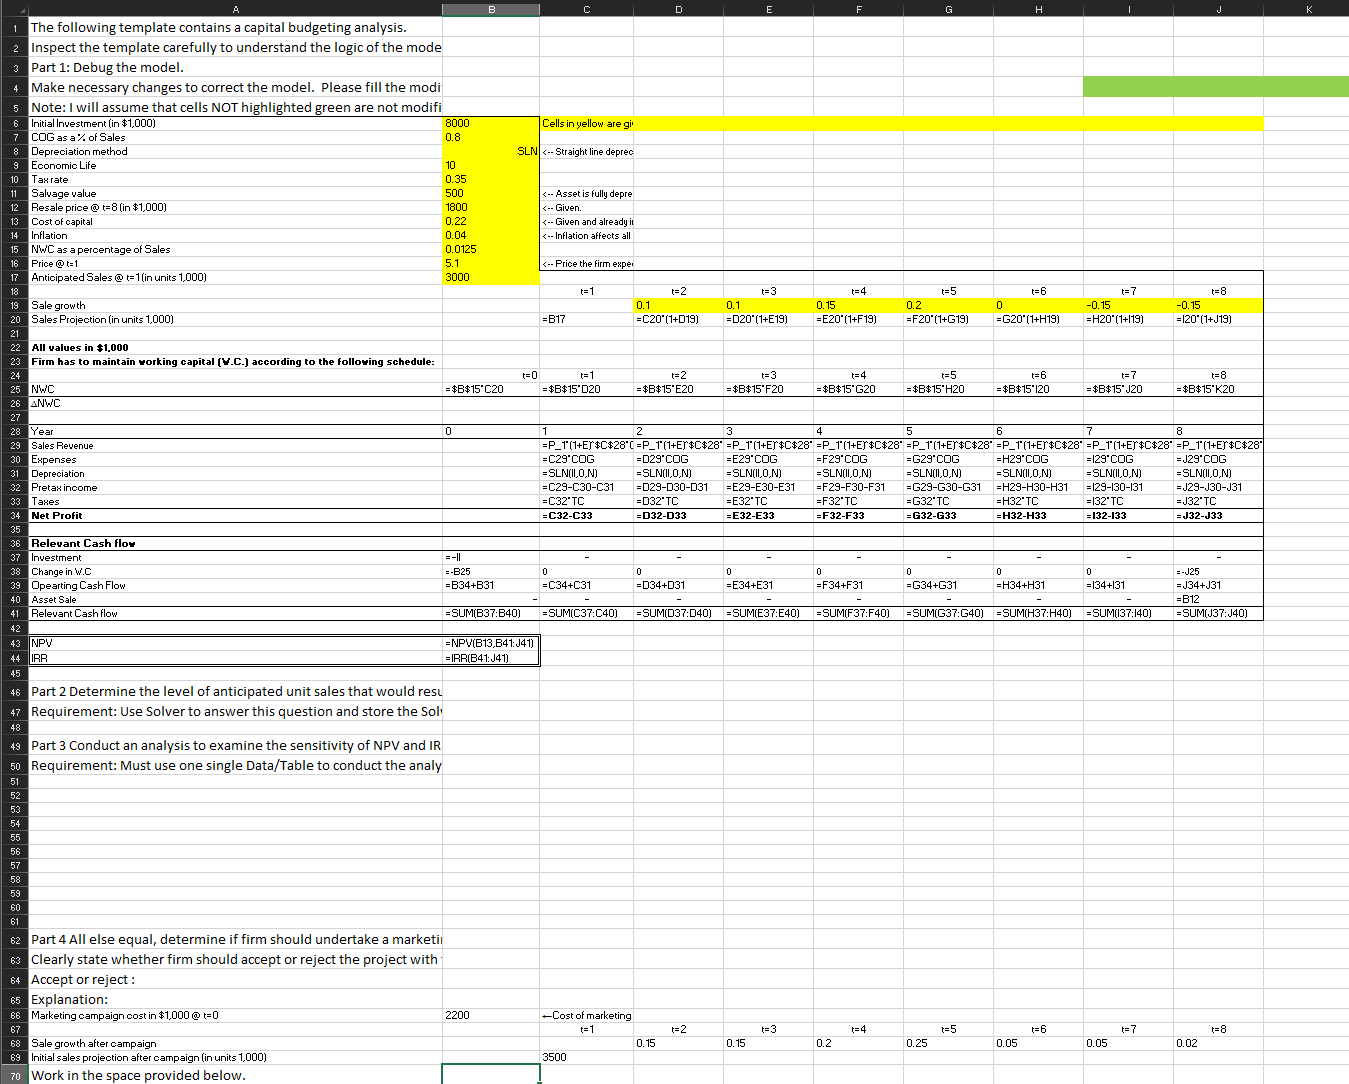Select the Tax rate value 0.35

[491, 179]
